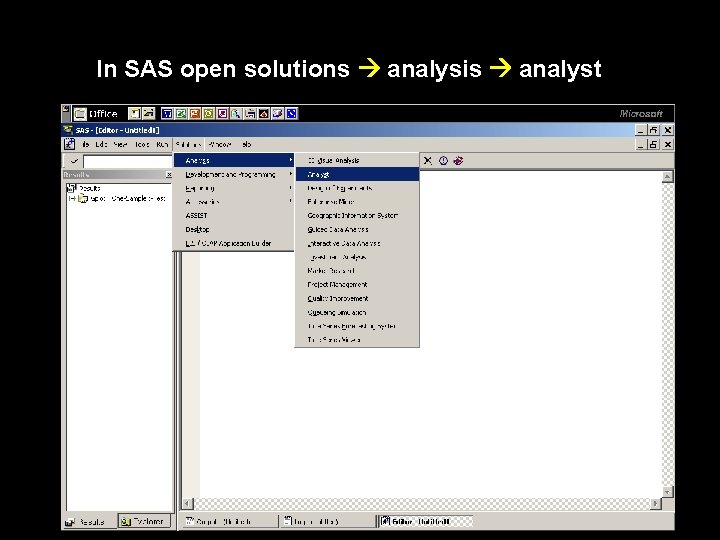The image size is (720, 540).
Task: Expand the Development and Programming submenu
Action: pyautogui.click(x=234, y=174)
